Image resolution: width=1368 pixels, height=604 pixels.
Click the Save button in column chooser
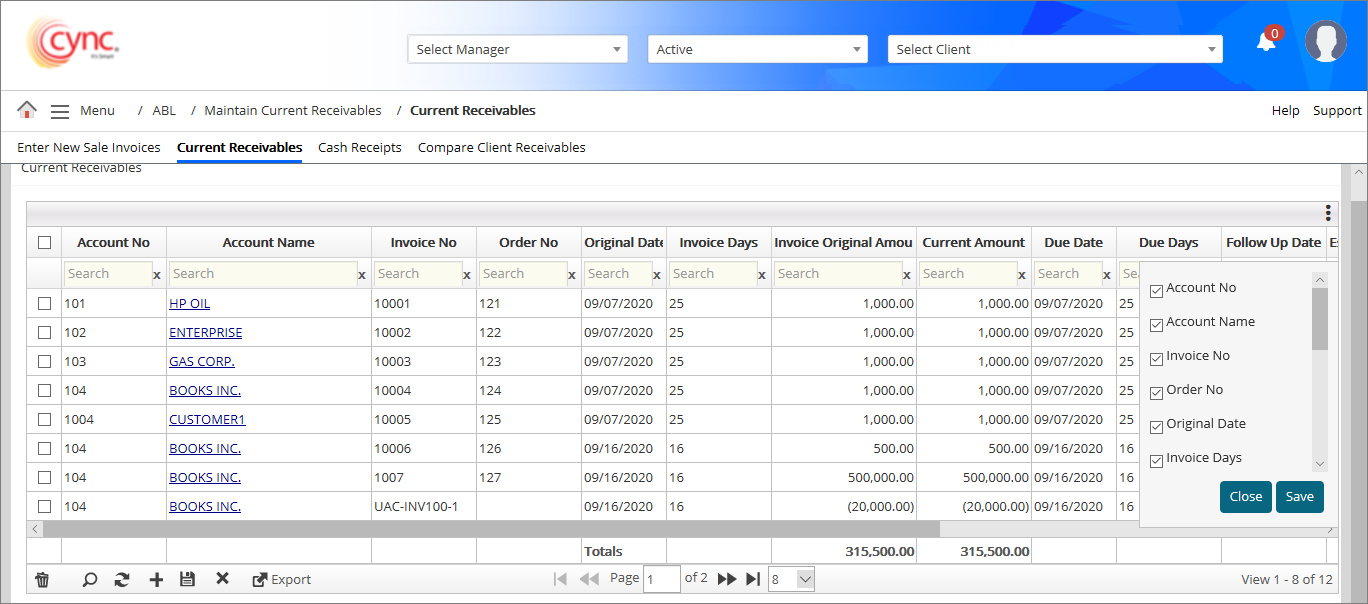click(1299, 497)
